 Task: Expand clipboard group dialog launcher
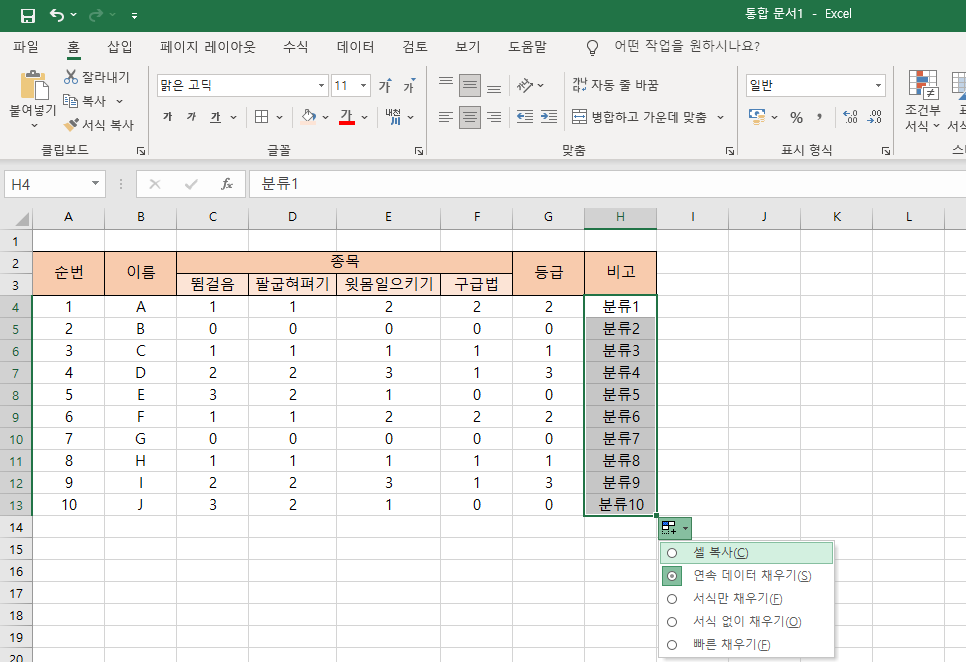pyautogui.click(x=140, y=150)
